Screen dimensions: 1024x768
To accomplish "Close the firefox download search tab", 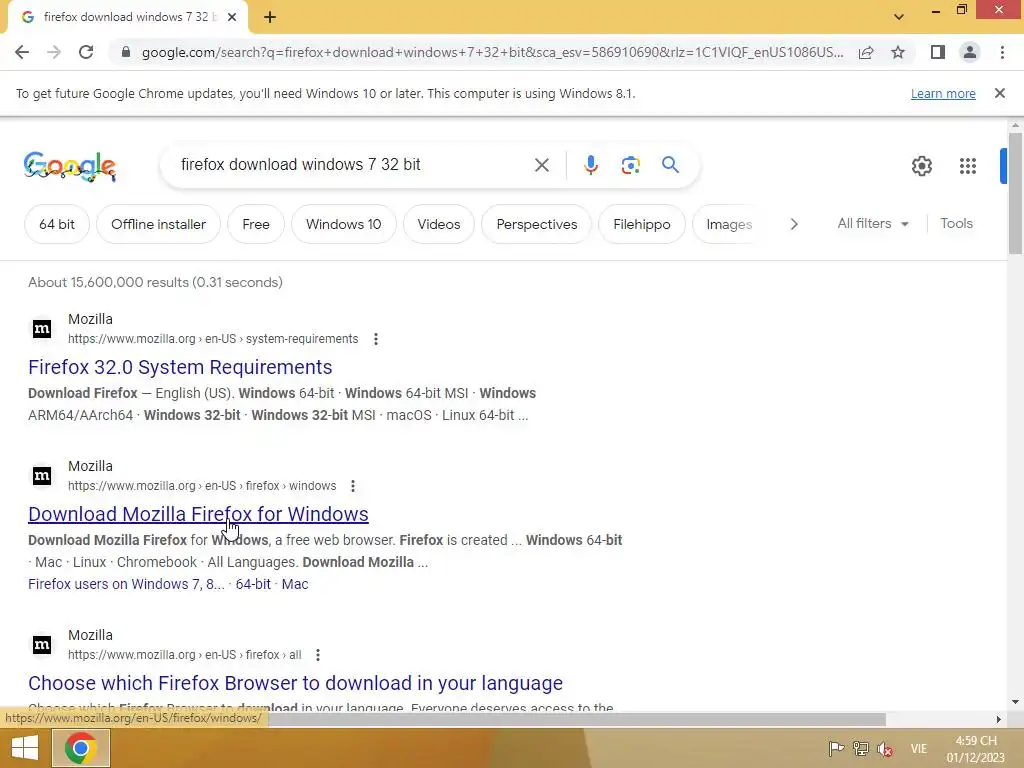I will click(232, 17).
